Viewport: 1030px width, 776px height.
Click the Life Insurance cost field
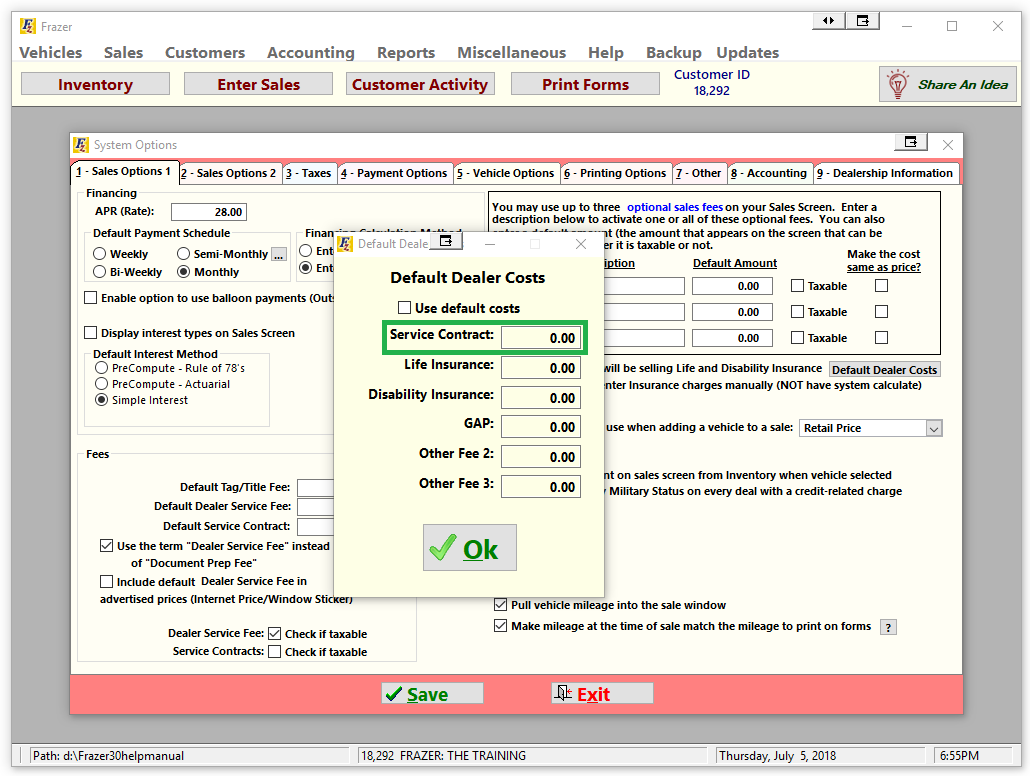(x=541, y=368)
